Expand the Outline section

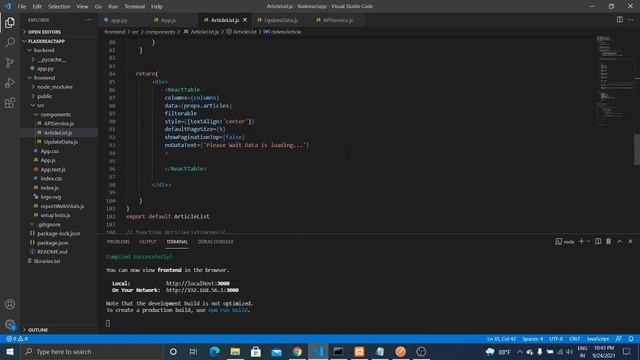tap(38, 330)
